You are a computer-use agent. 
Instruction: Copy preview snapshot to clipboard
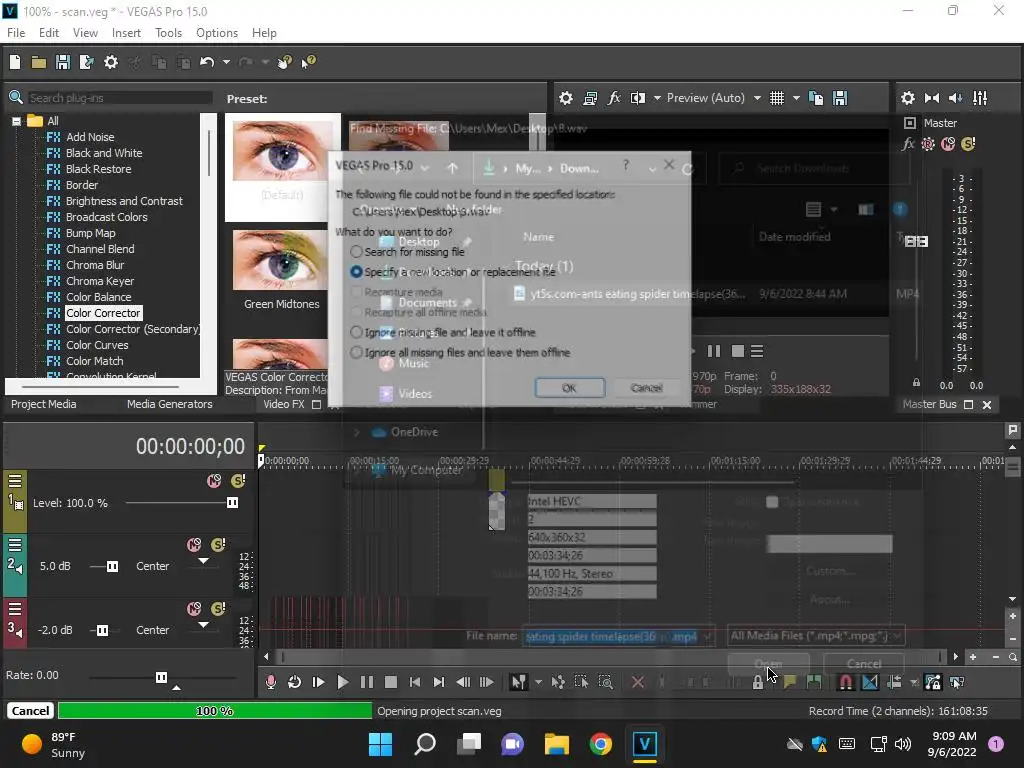(816, 98)
